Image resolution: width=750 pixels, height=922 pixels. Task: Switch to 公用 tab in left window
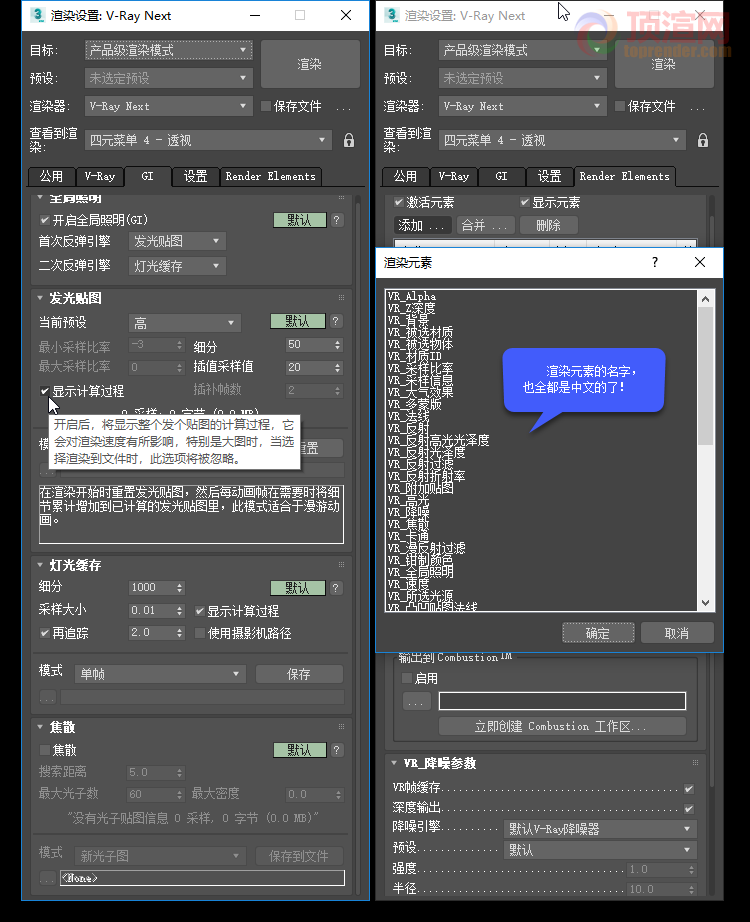pos(51,176)
